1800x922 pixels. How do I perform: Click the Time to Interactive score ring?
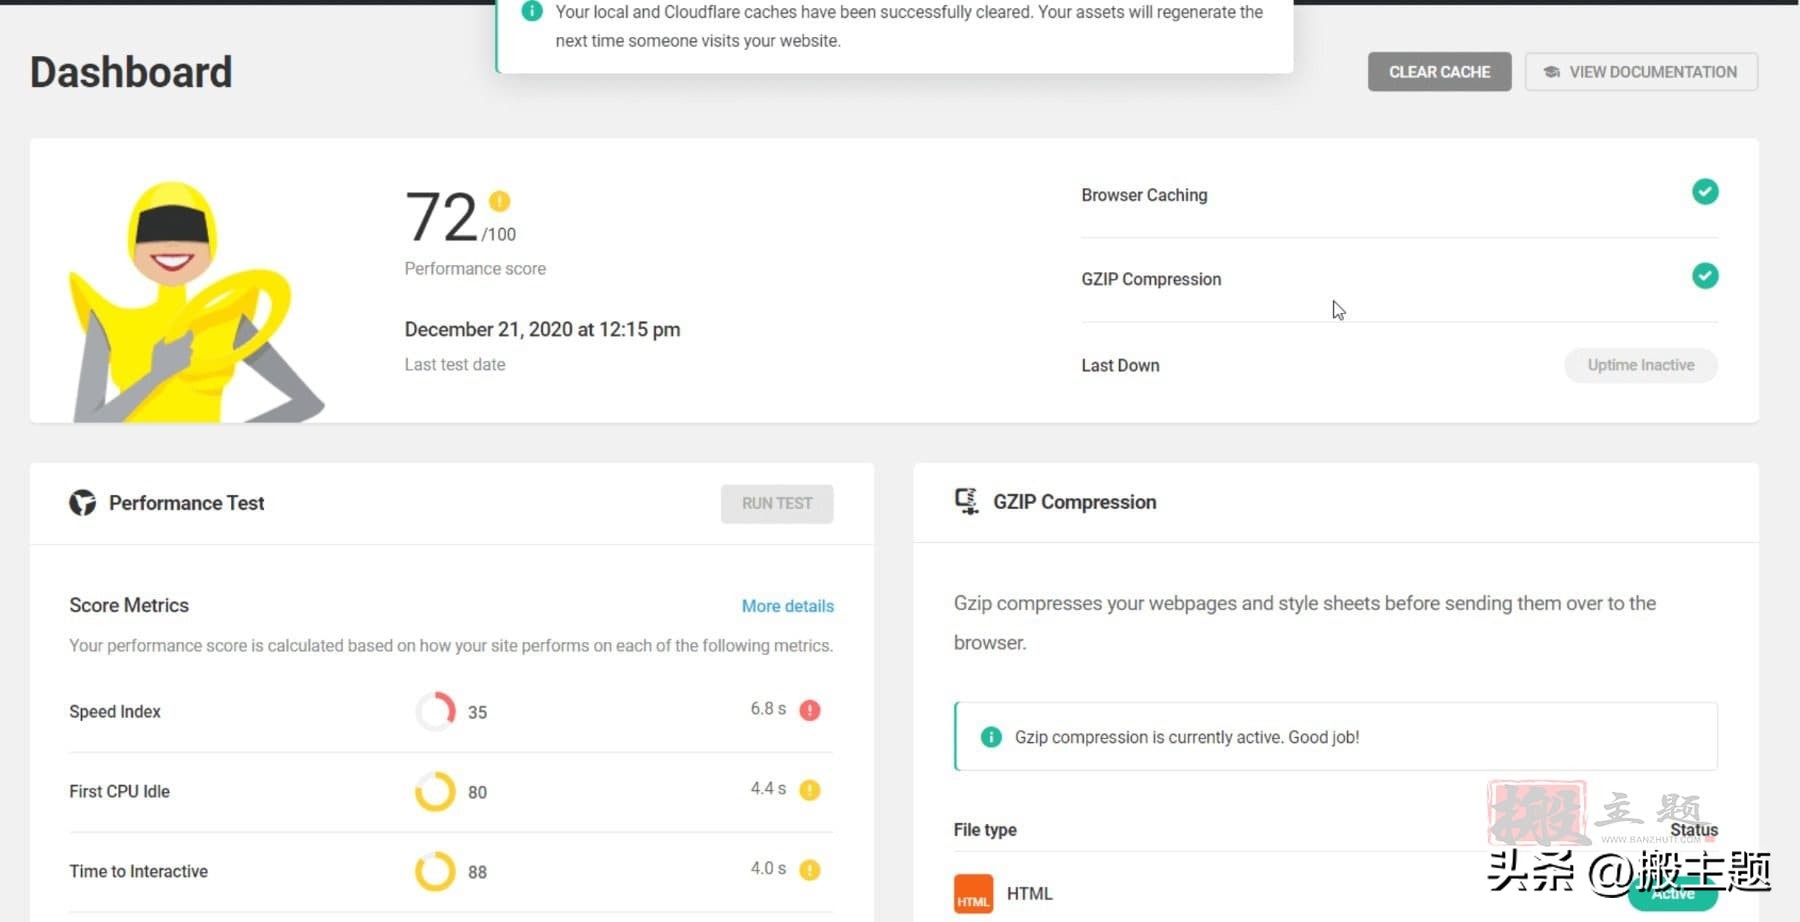click(435, 871)
